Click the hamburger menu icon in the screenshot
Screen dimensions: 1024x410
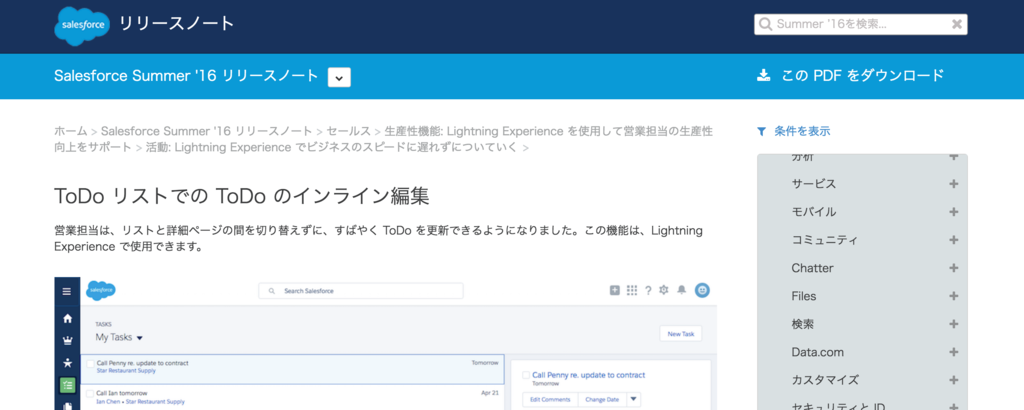tap(67, 291)
